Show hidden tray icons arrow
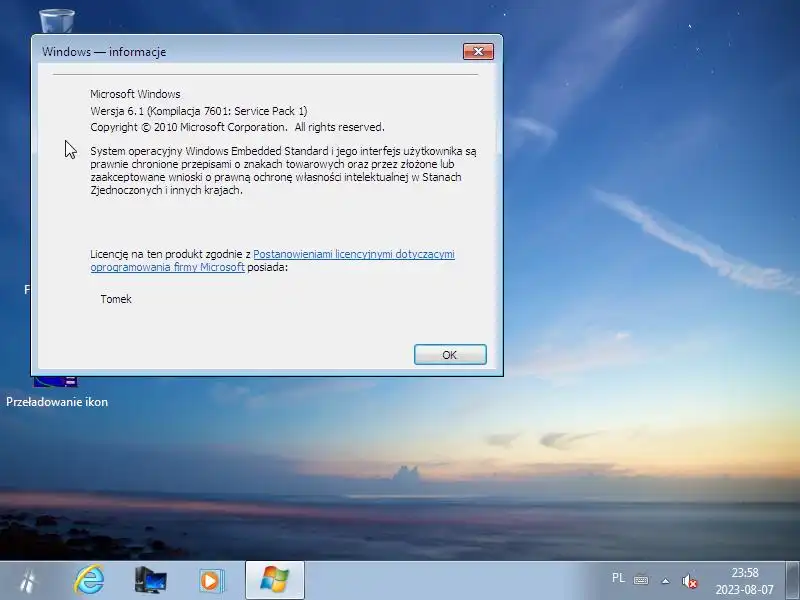Screen dimensions: 800x600 click(x=665, y=581)
